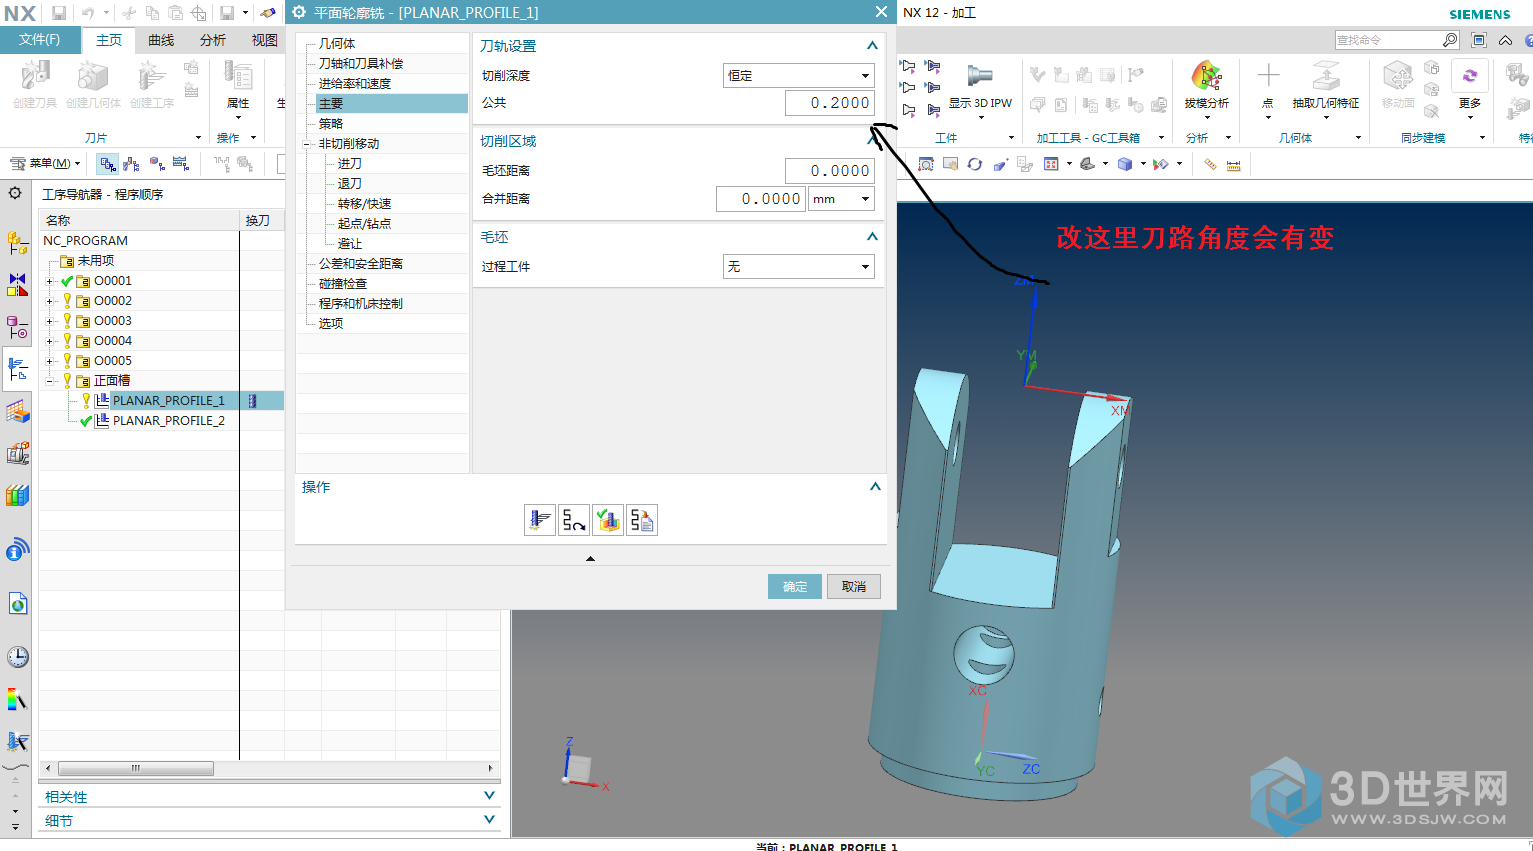Open the cut depth (切削深度) dropdown
The width and height of the screenshot is (1533, 851).
(799, 75)
